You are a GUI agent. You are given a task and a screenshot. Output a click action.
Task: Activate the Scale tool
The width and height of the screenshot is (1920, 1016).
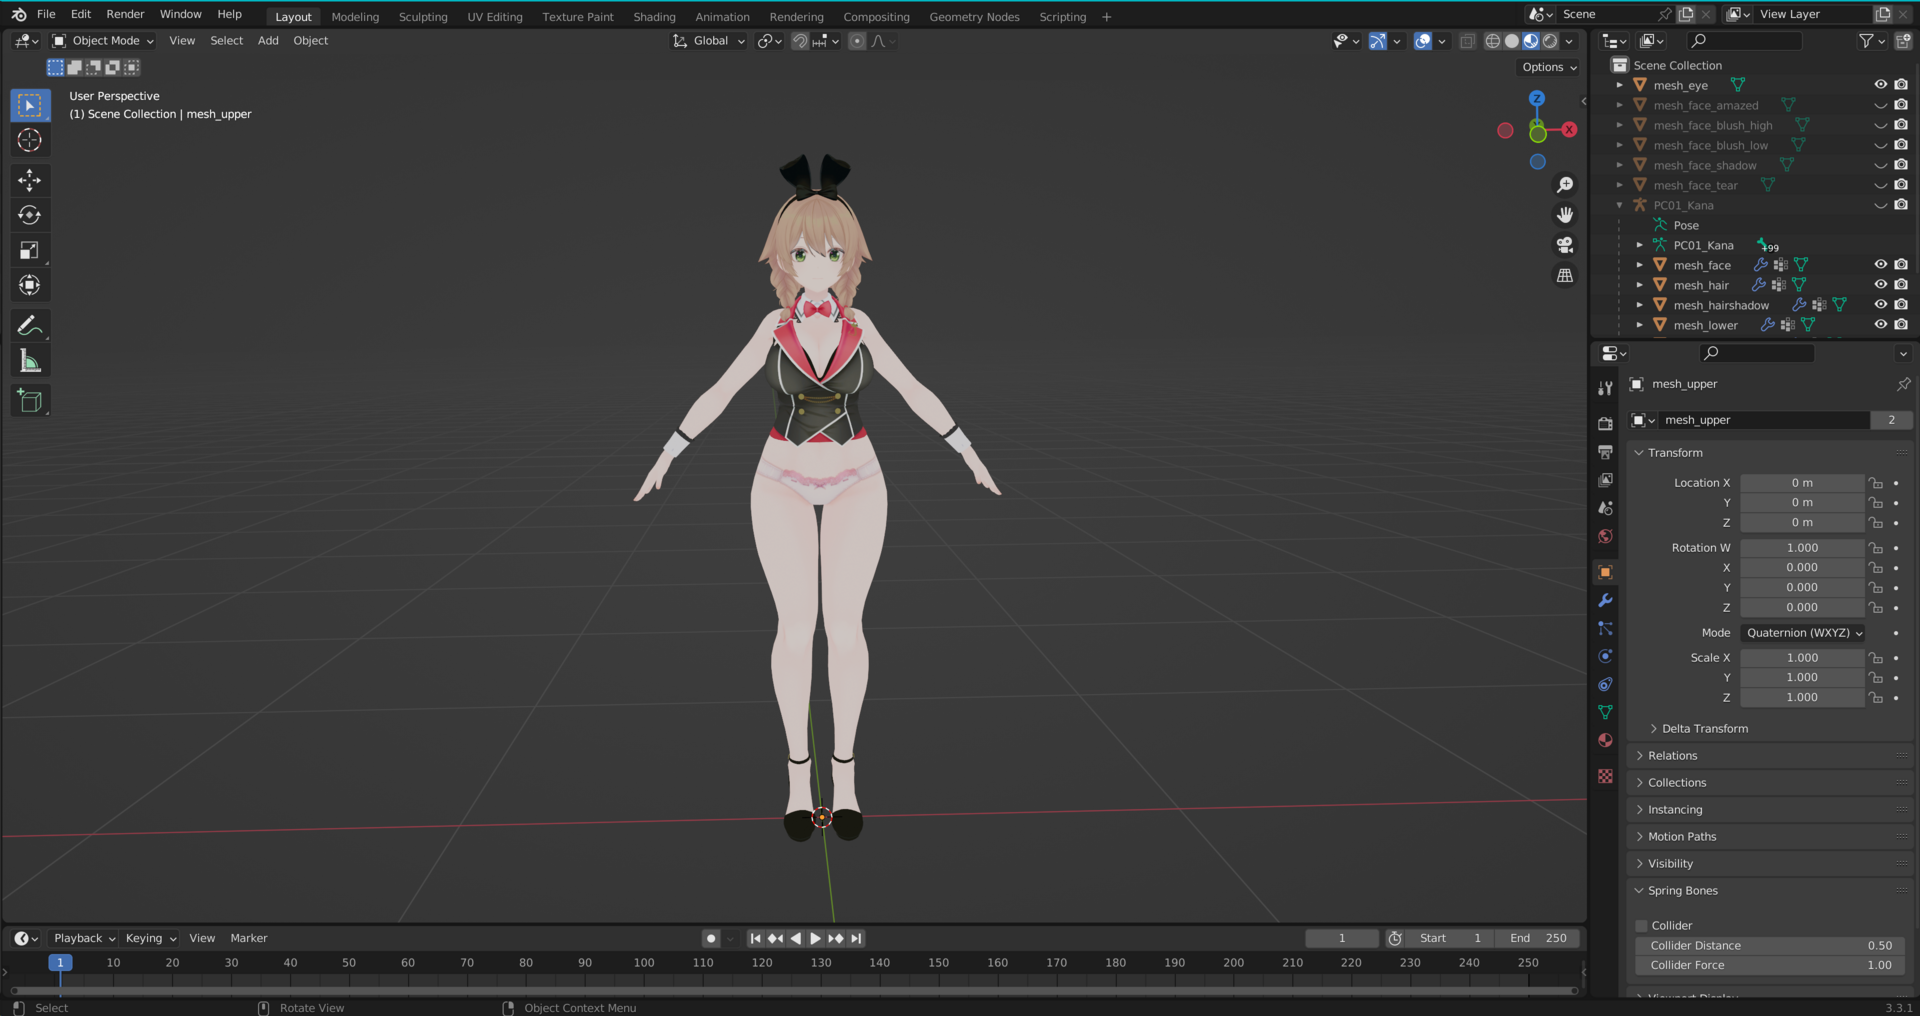pos(30,250)
